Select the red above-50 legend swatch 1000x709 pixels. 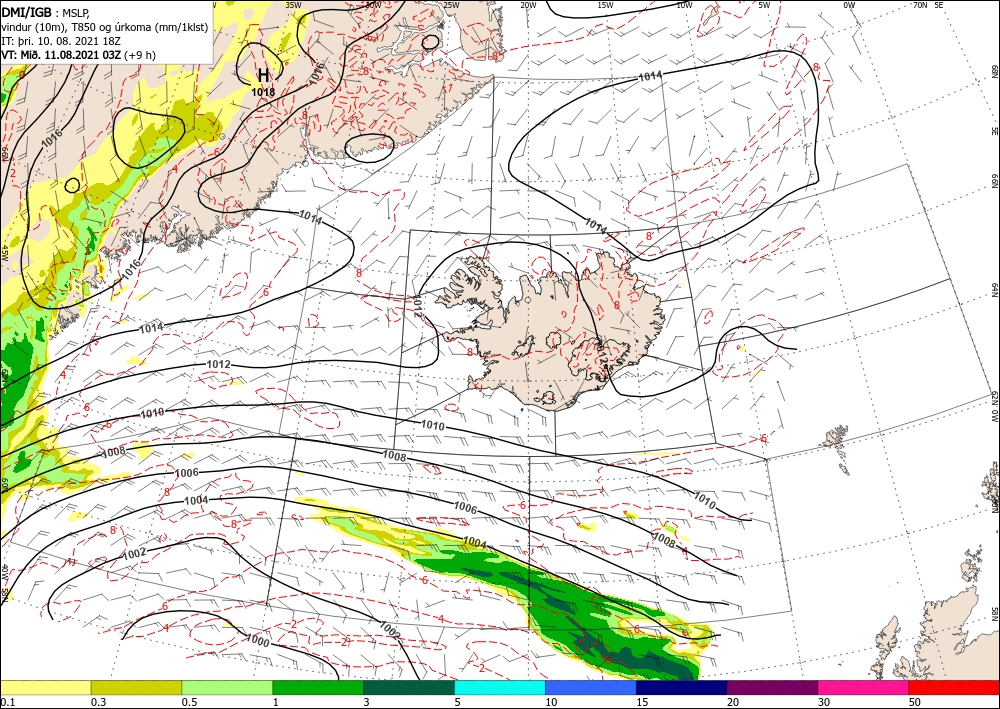click(954, 687)
